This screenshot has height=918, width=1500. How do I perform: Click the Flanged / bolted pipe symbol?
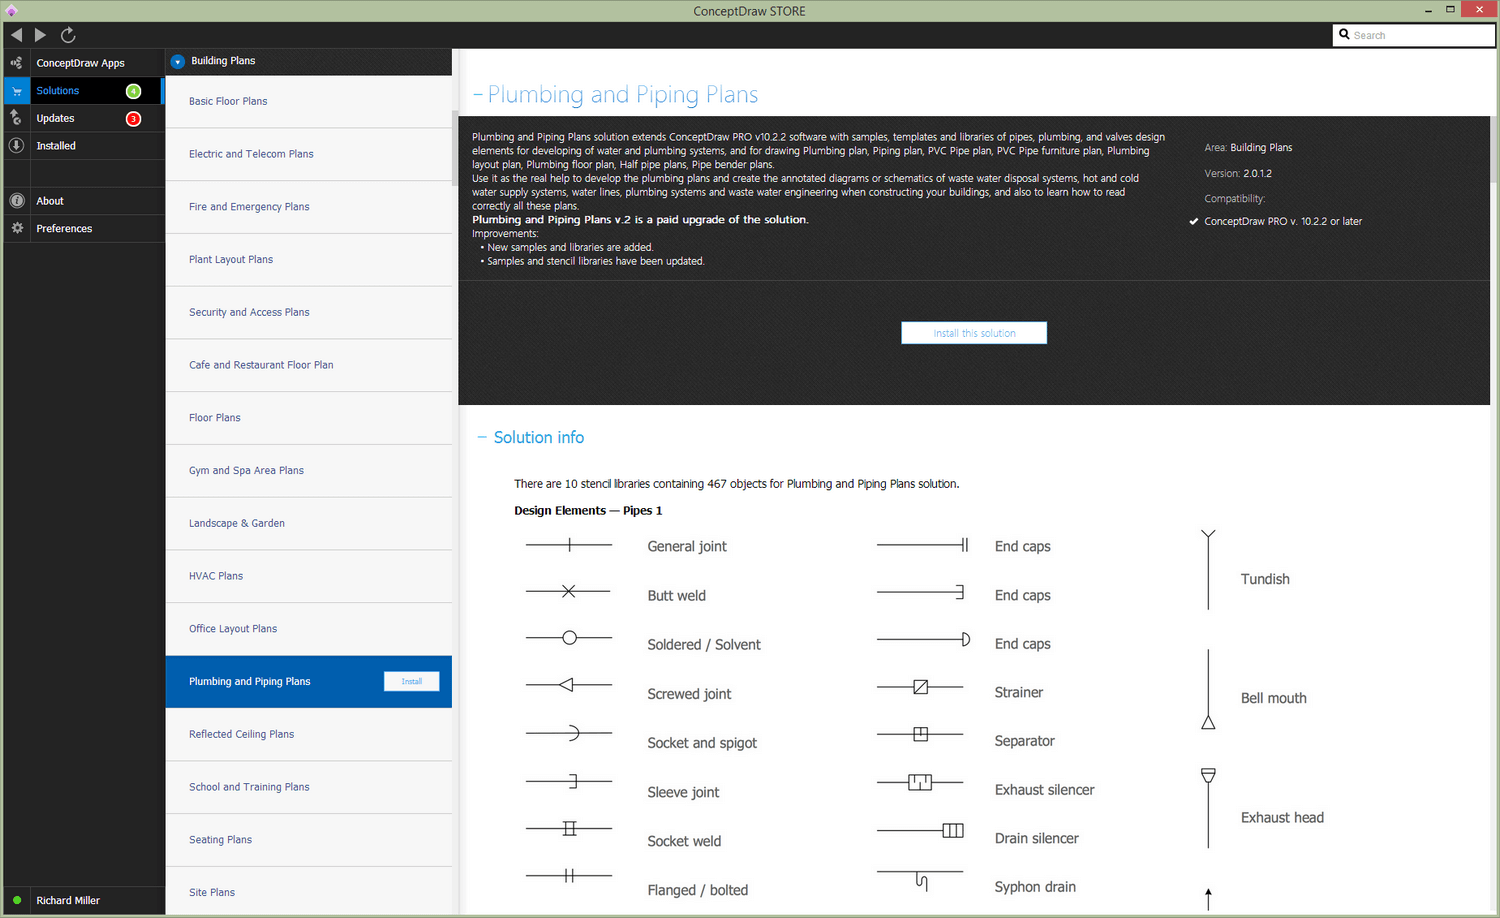click(569, 876)
